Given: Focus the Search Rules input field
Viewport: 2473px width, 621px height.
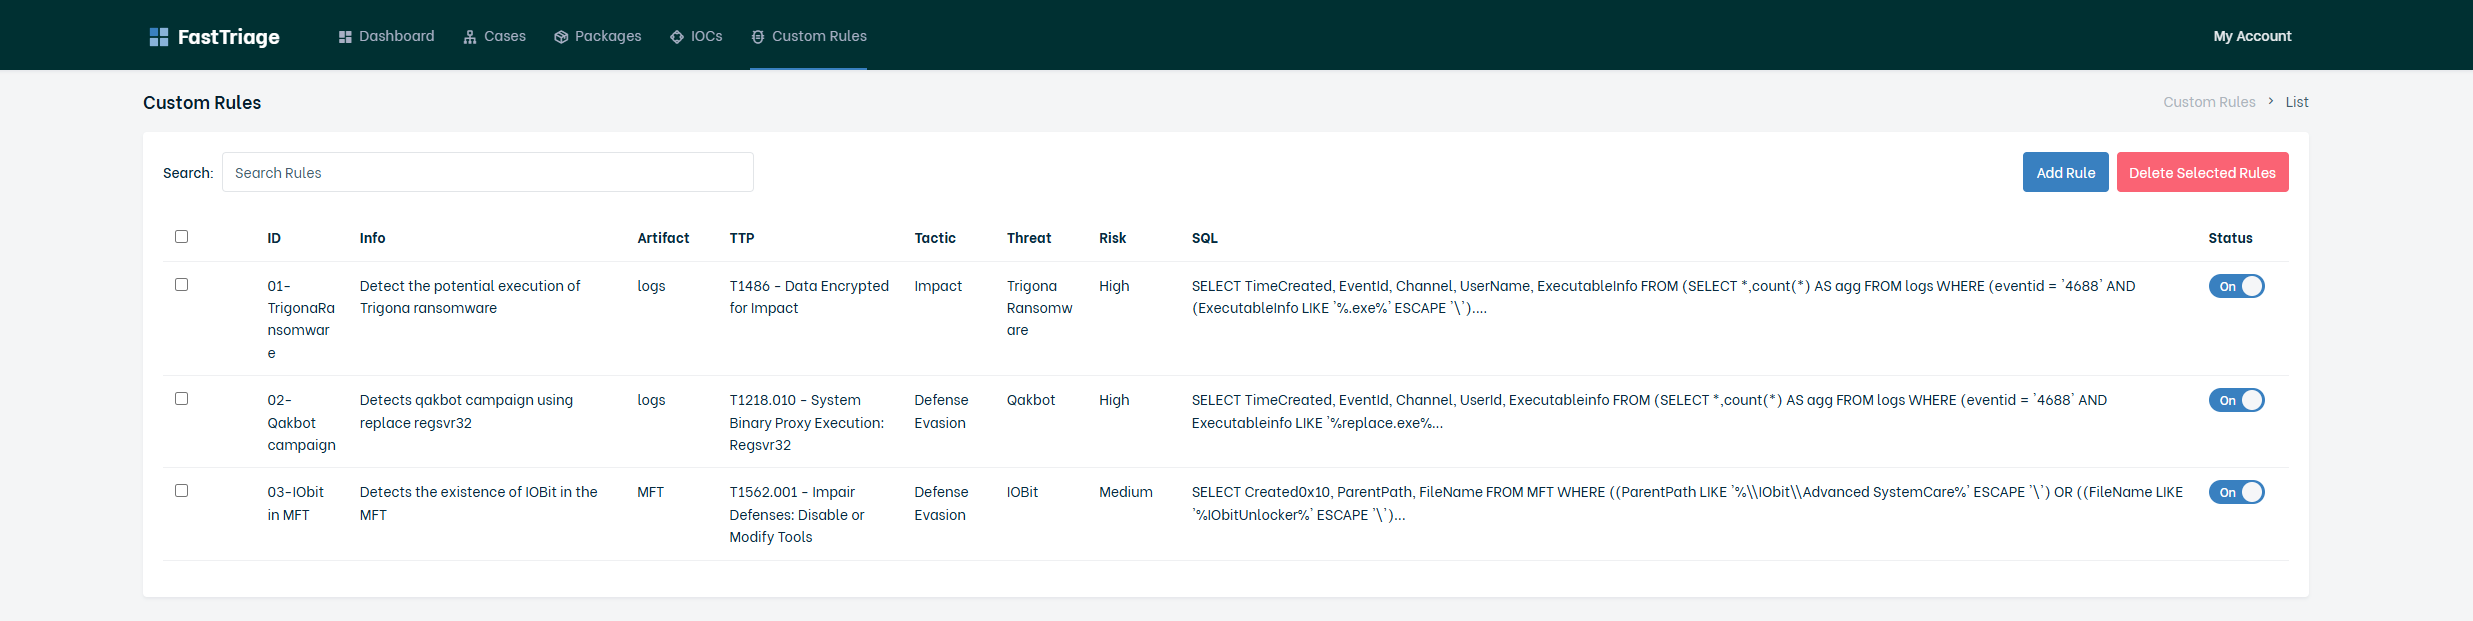Looking at the screenshot, I should (488, 172).
